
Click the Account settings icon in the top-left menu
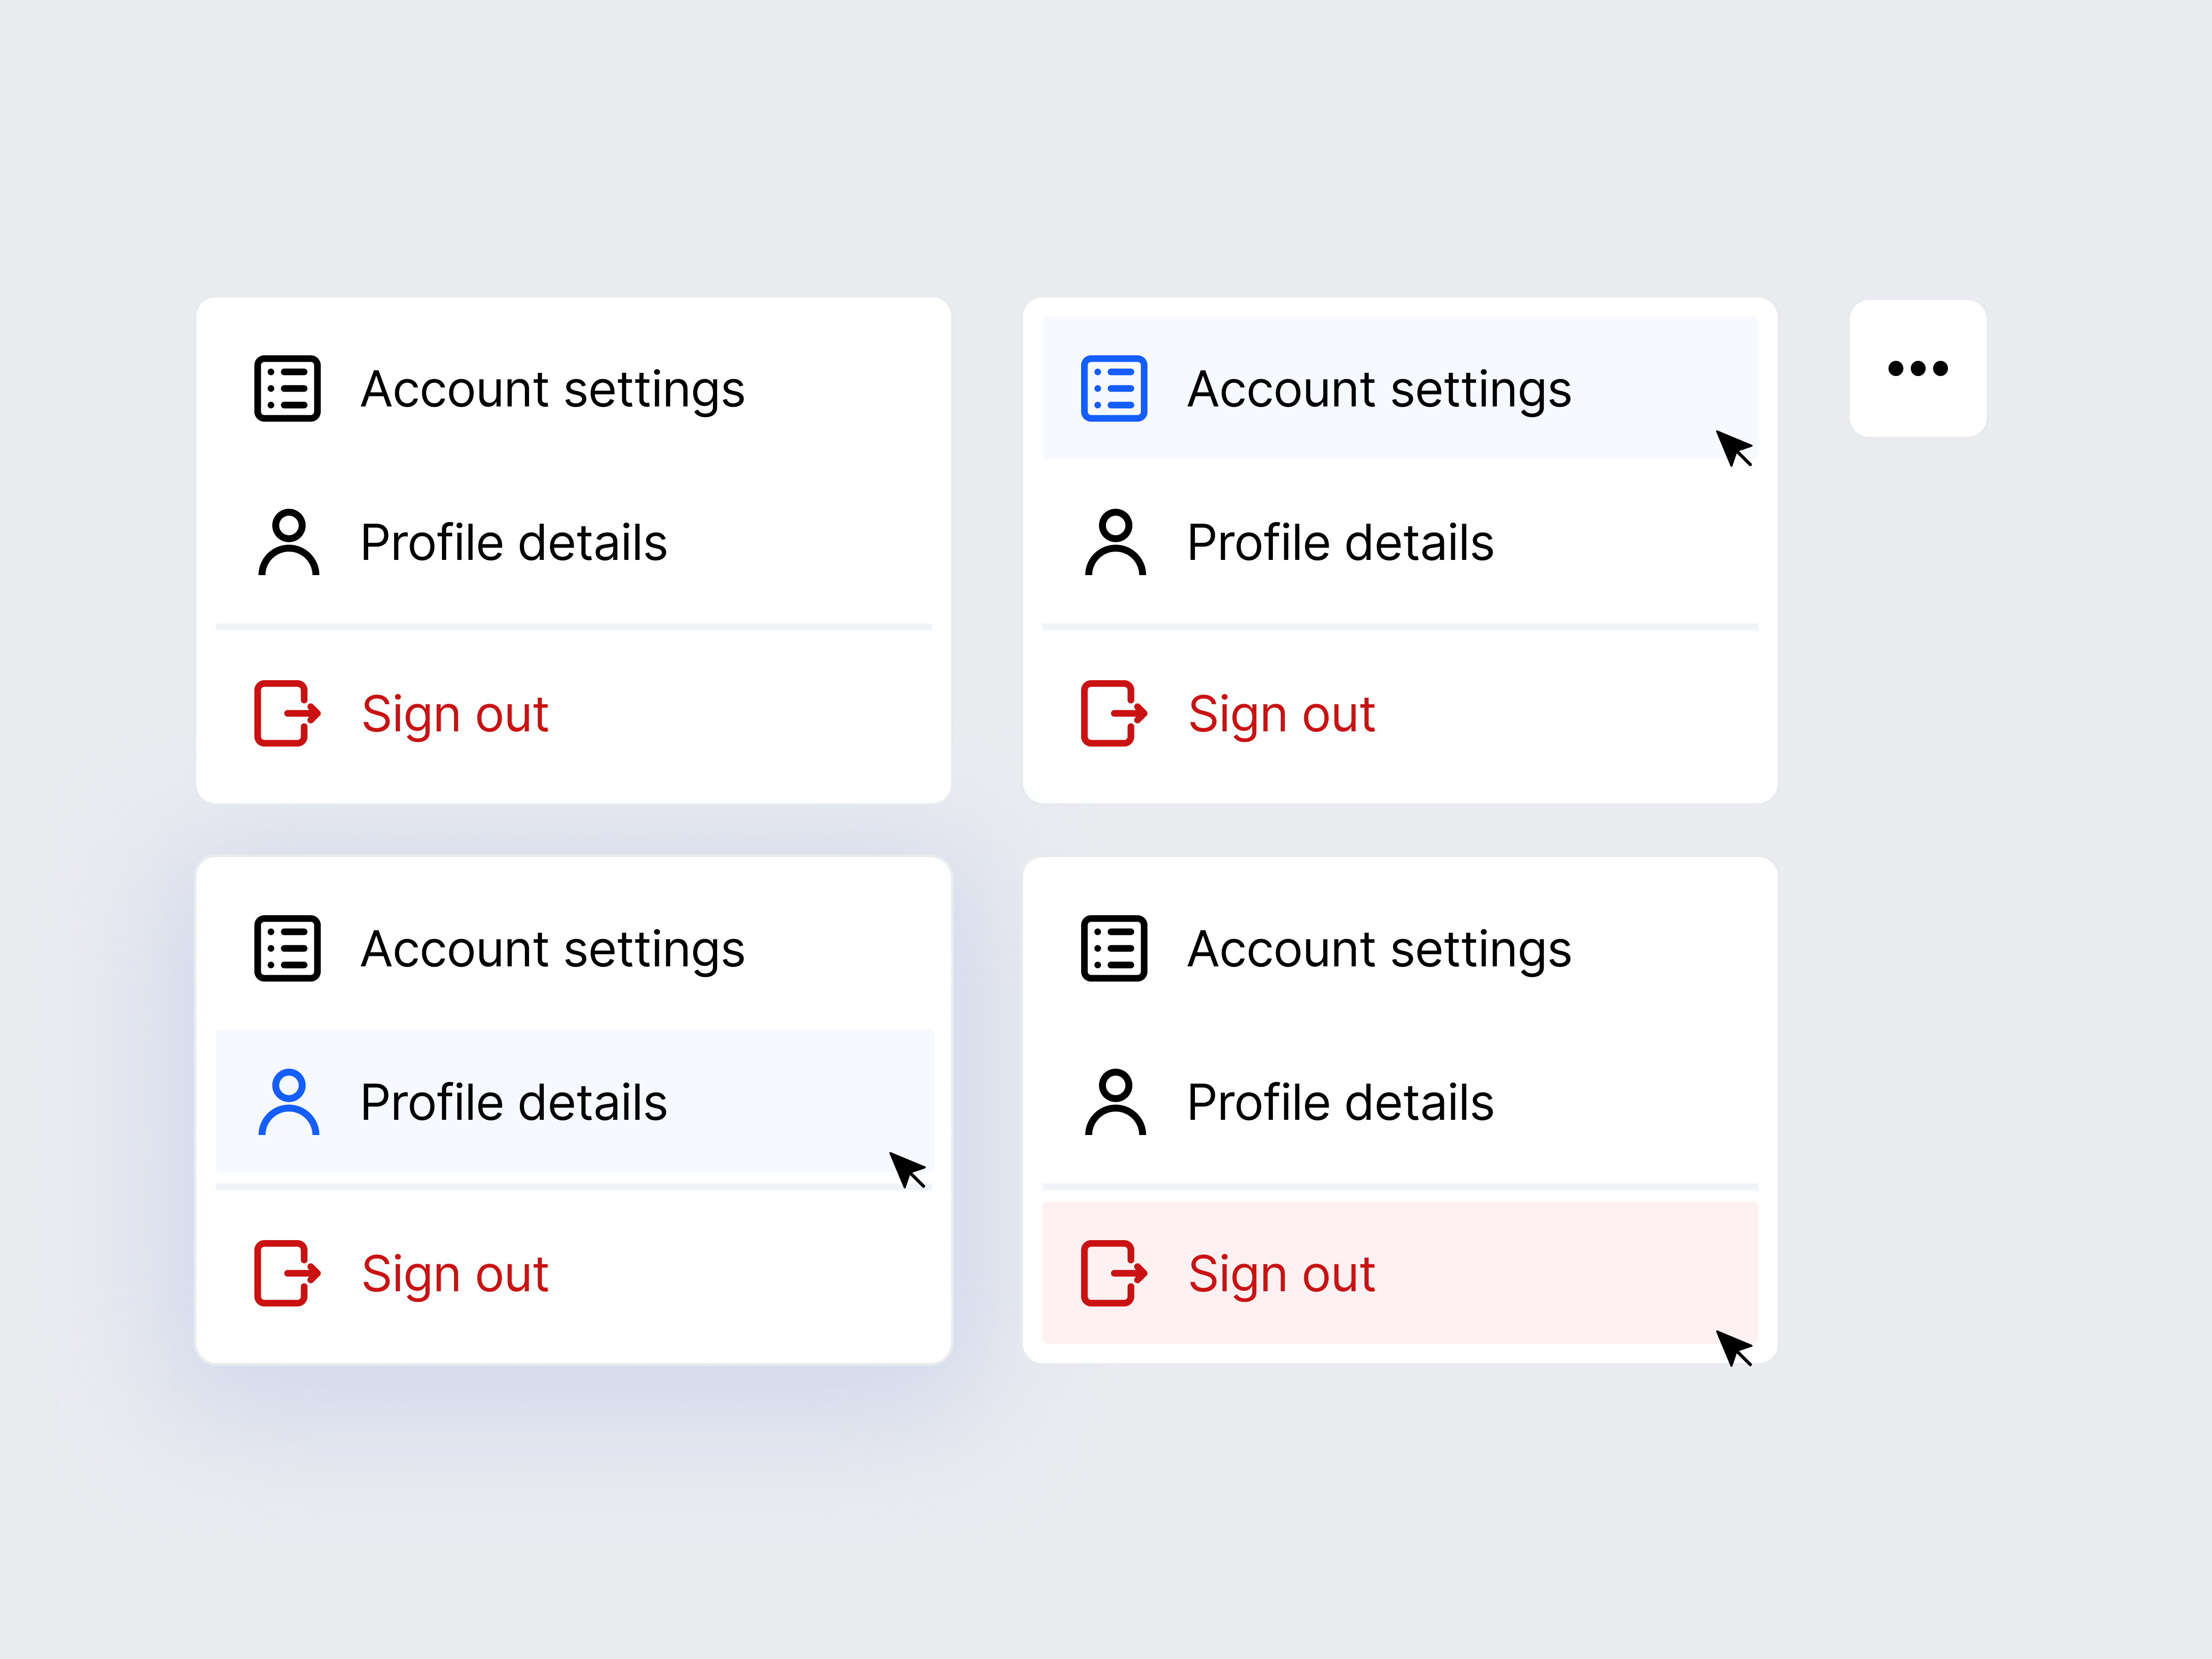click(287, 388)
